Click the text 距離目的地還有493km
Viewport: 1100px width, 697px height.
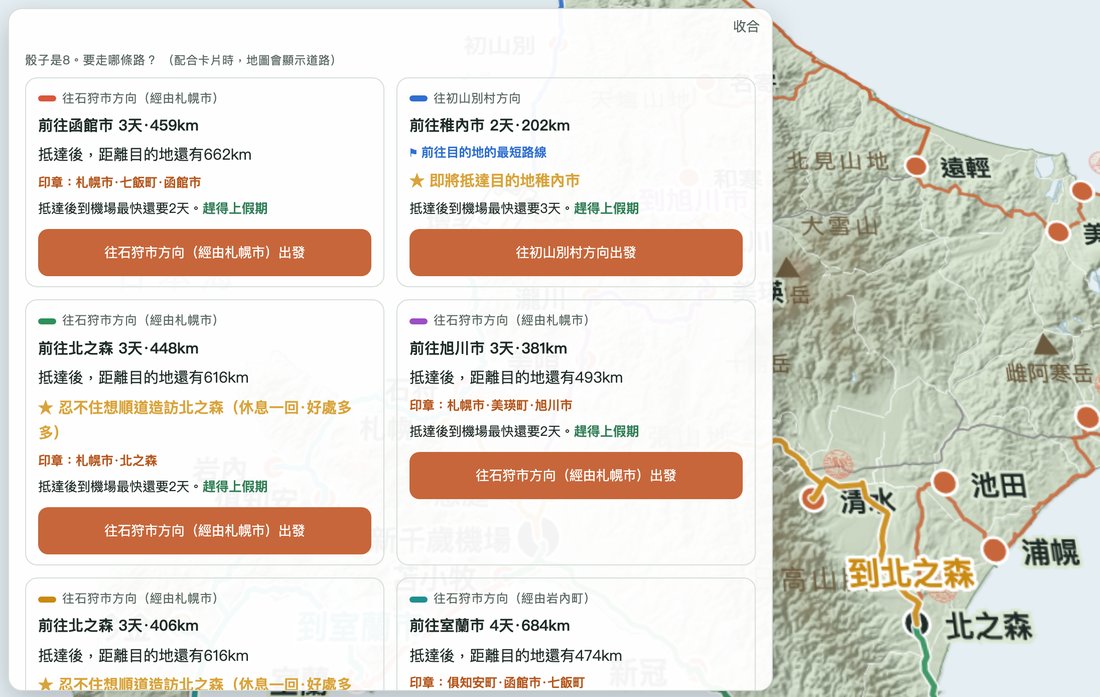(546, 377)
